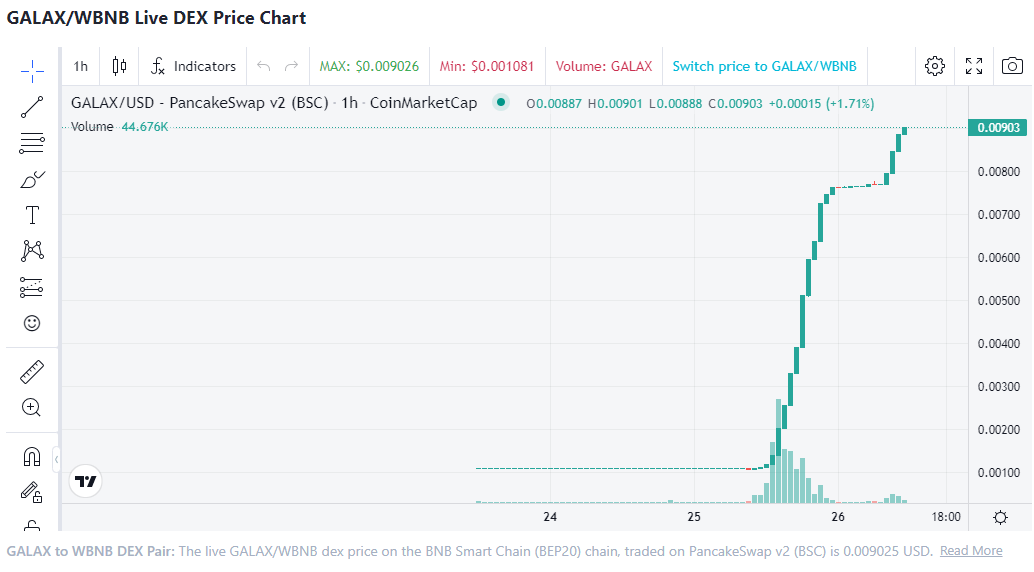Follow the Read More link
Viewport: 1034px width, 572px height.
970,551
